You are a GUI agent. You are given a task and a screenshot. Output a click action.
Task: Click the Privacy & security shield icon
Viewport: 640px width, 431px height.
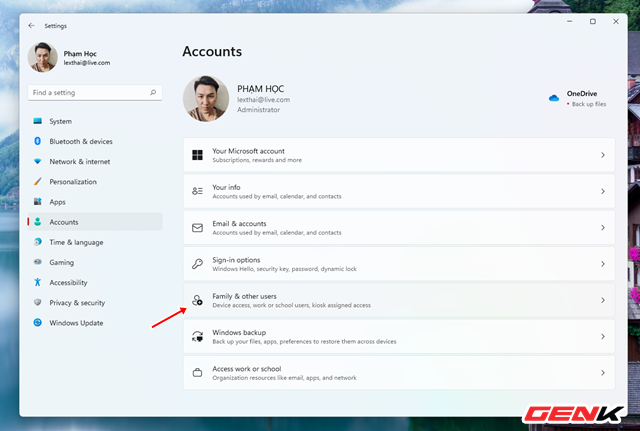pos(38,302)
